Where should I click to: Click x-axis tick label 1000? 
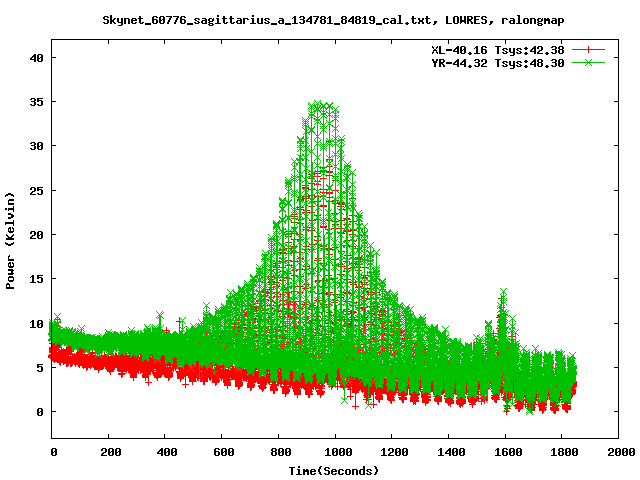[x=338, y=452]
